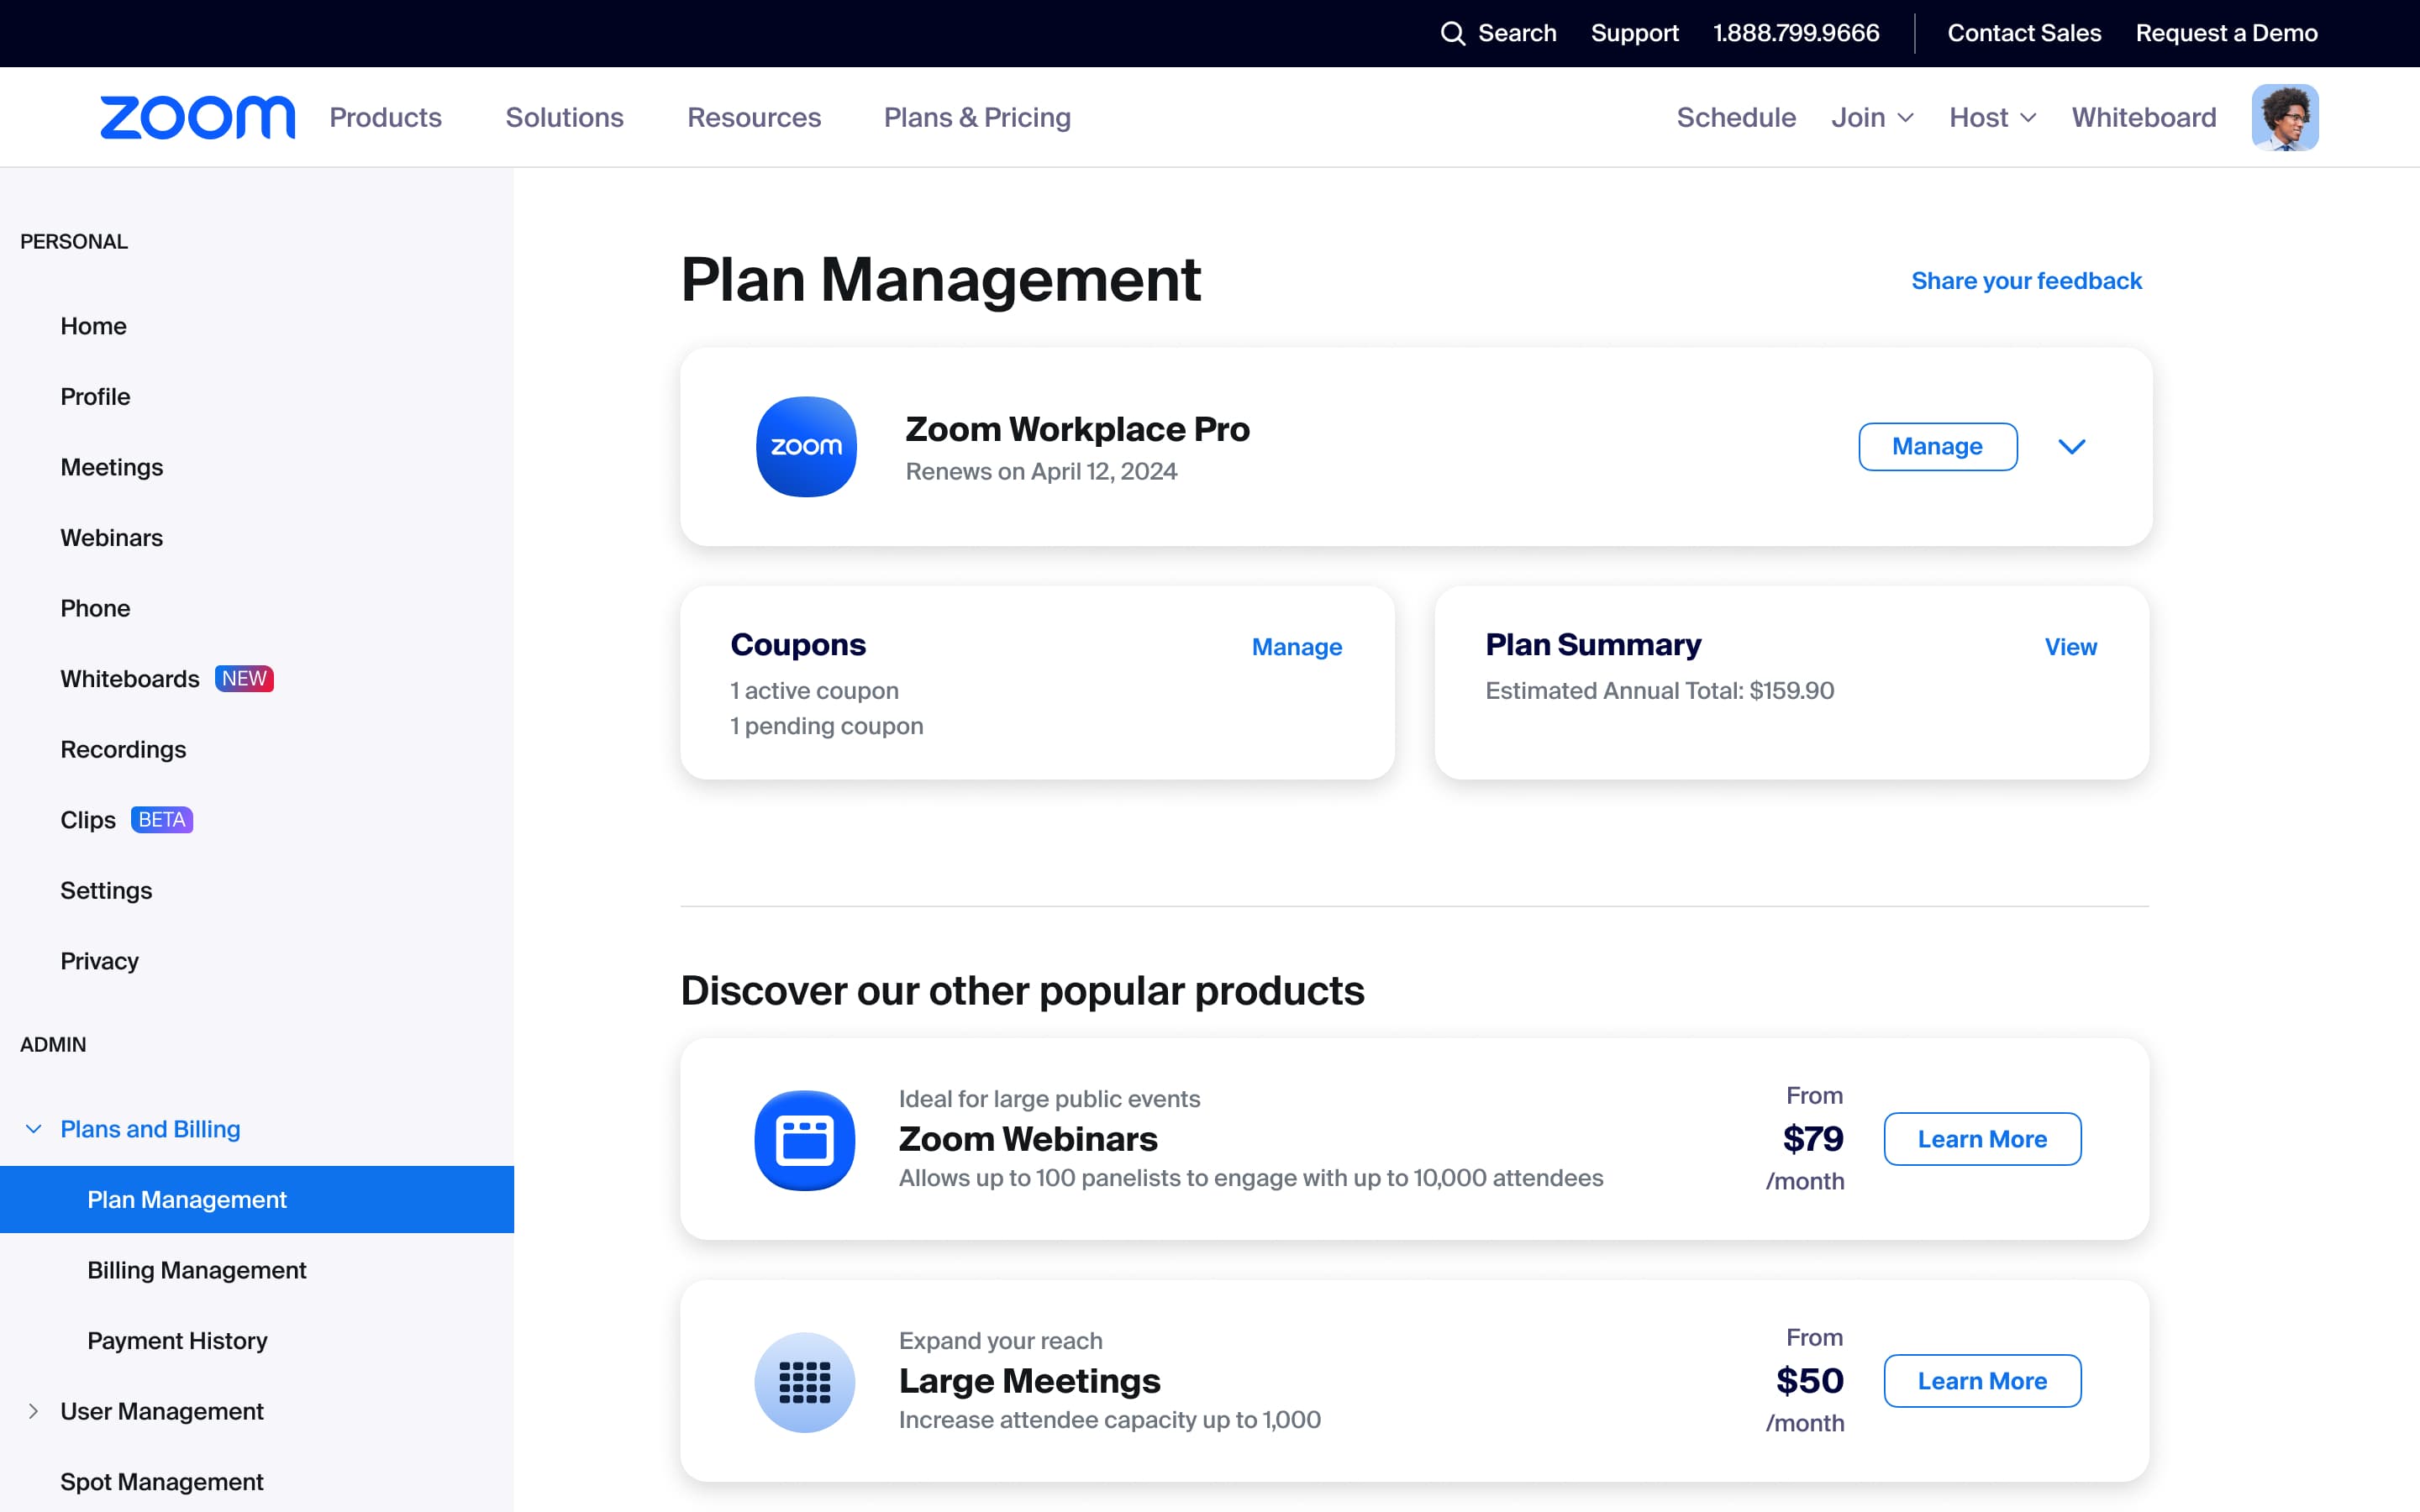Expand the User Management section
This screenshot has width=2420, height=1512.
[x=34, y=1411]
